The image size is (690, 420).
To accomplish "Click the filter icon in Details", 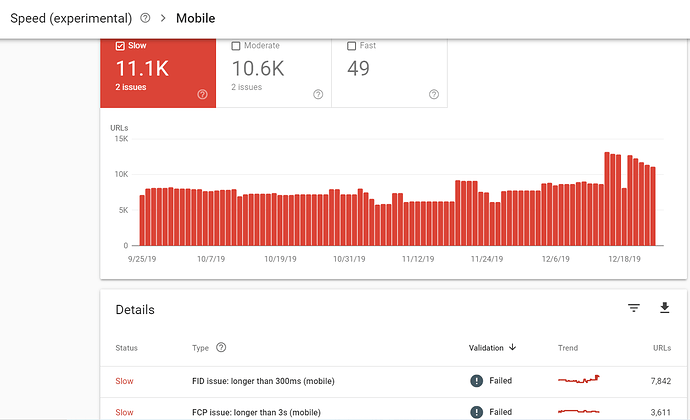I will tap(634, 308).
